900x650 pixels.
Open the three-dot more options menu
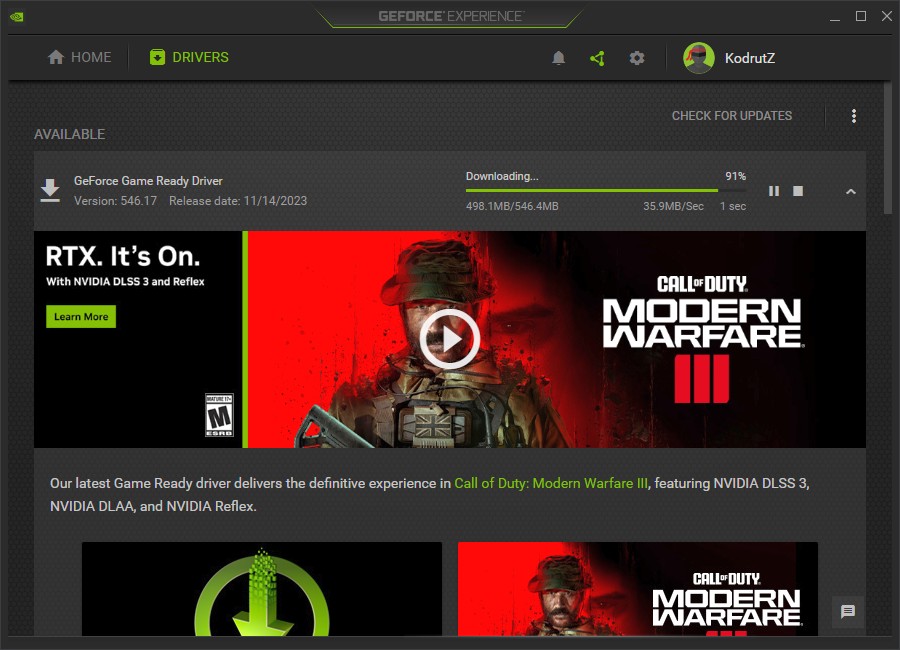tap(854, 116)
